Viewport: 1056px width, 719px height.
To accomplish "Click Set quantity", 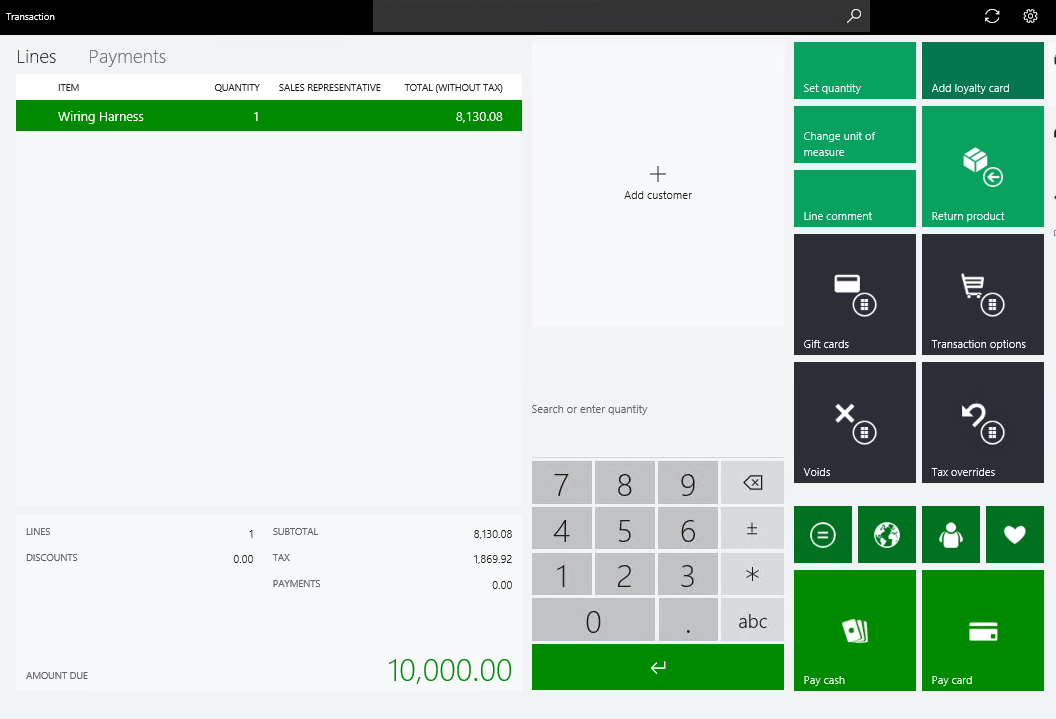I will coord(854,70).
